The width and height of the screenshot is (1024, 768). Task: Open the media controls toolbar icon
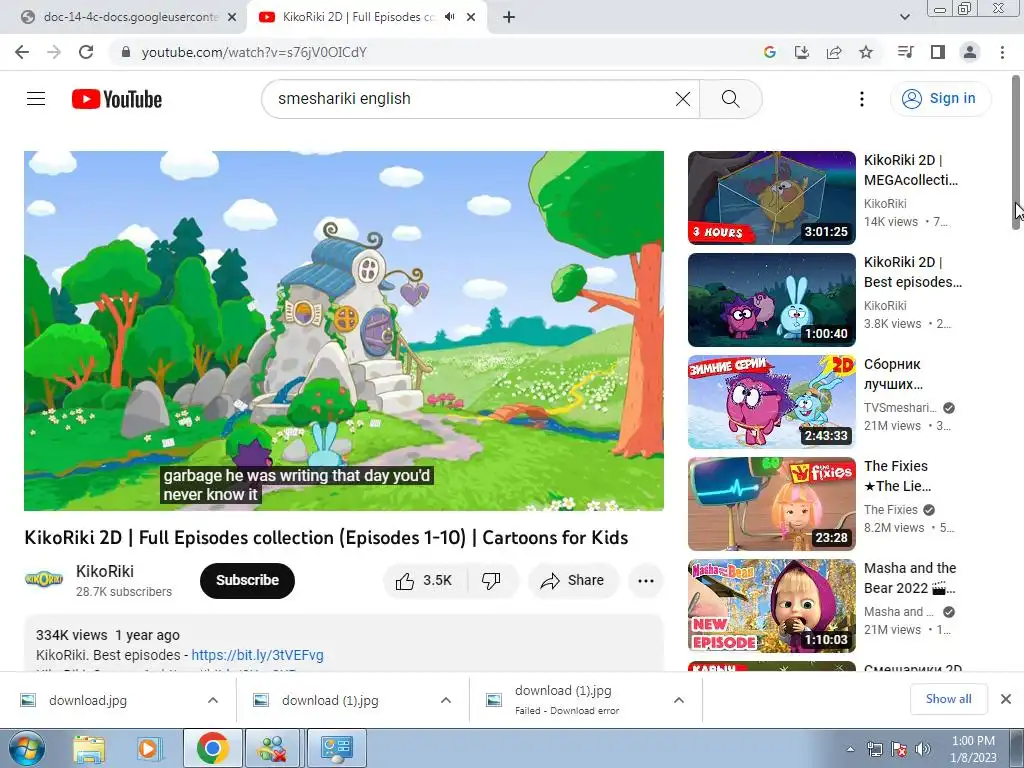coord(905,52)
